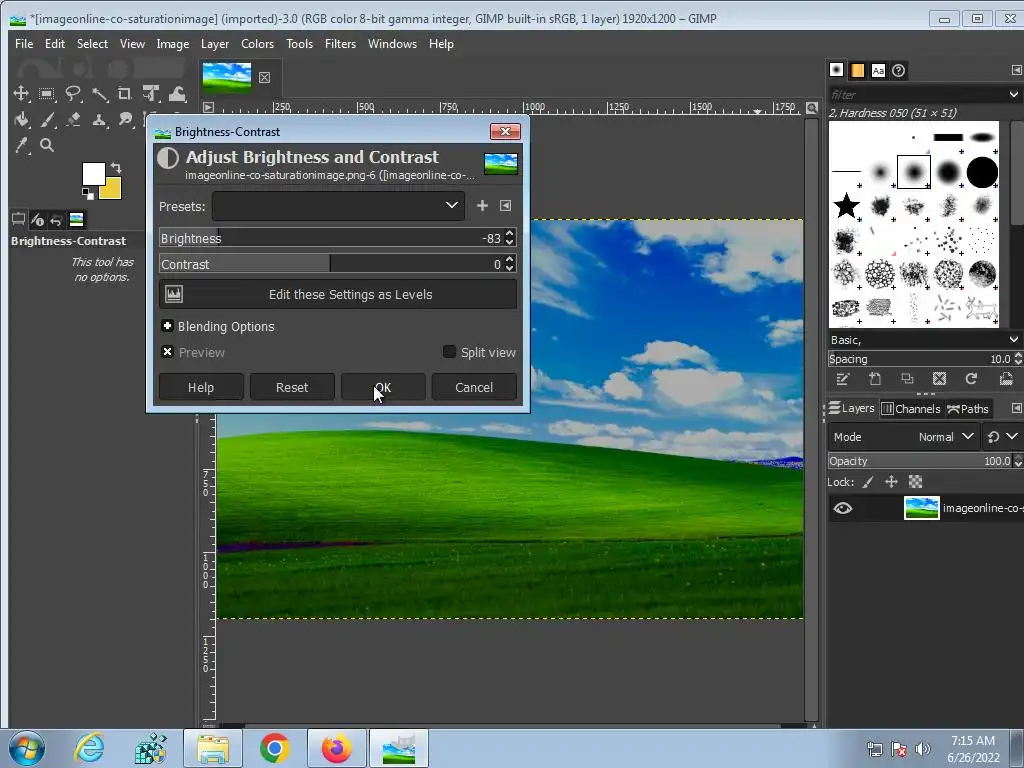Screen dimensions: 1024x768
Task: Lock alpha channel checkerboard icon
Action: pyautogui.click(x=916, y=482)
